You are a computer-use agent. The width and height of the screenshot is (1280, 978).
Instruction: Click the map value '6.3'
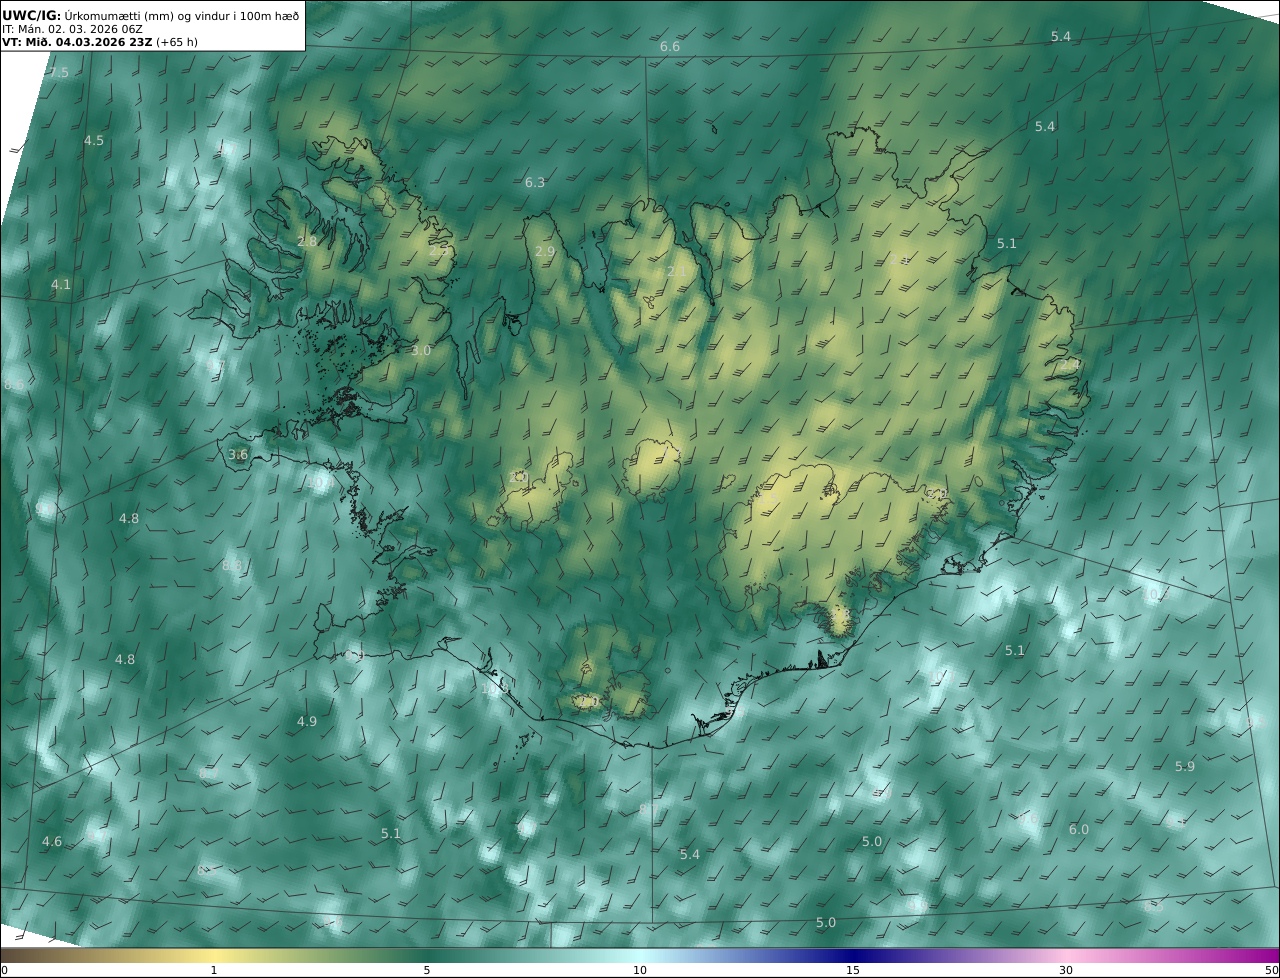click(x=535, y=183)
